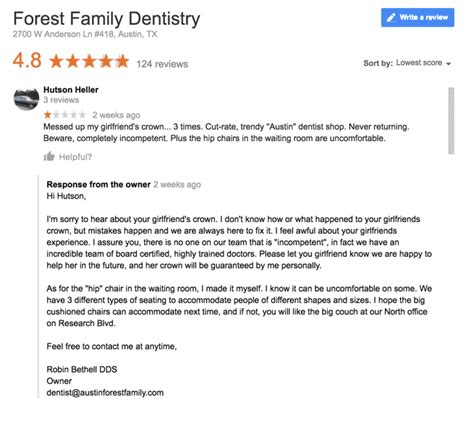Click the five orange stars near the 4.8 rating
Image resolution: width=474 pixels, height=421 pixels.
89,61
